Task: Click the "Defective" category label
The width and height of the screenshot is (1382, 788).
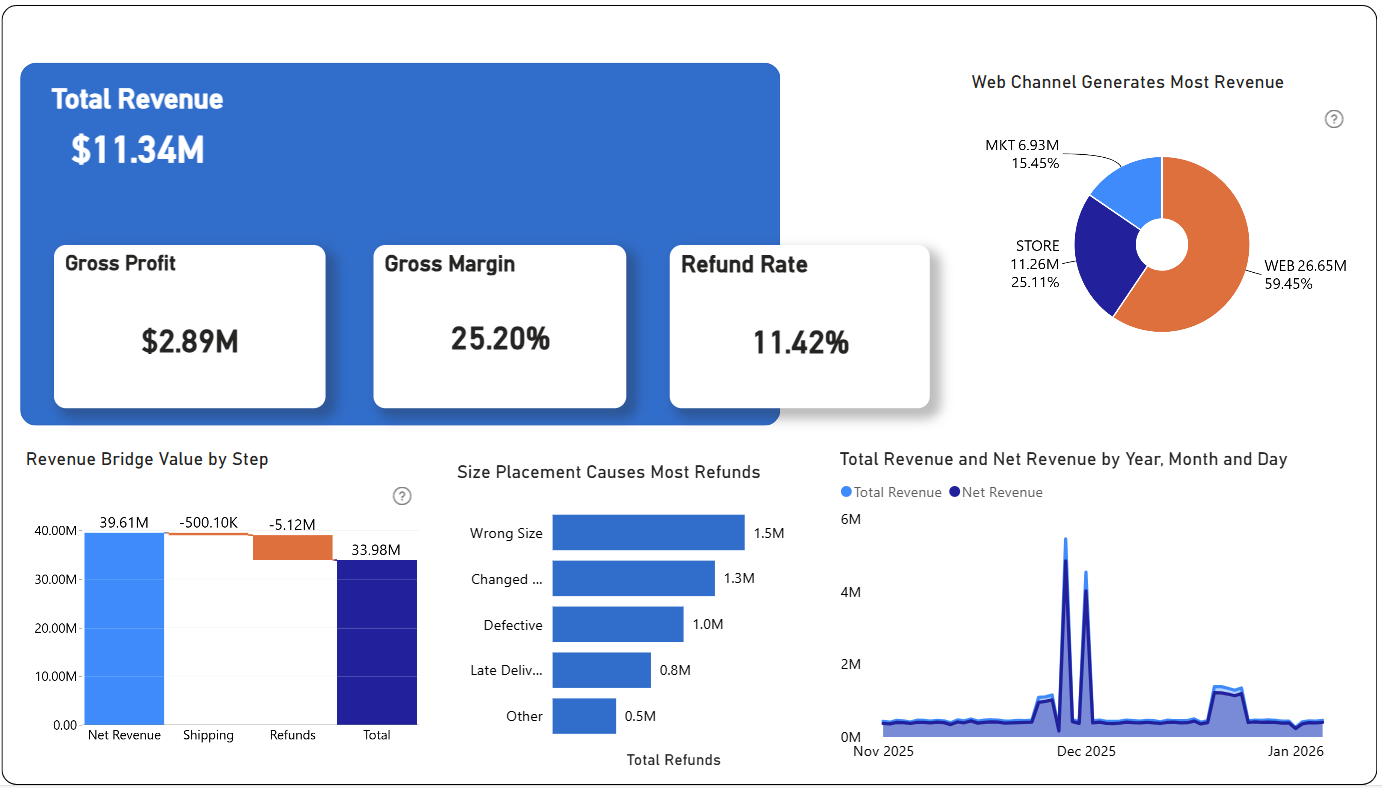Action: coord(513,625)
